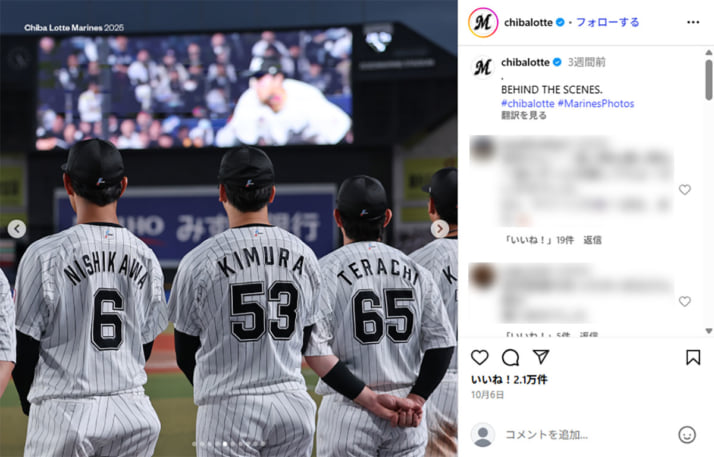Go back to the previous photo arrow
Image resolution: width=714 pixels, height=457 pixels.
(17, 228)
